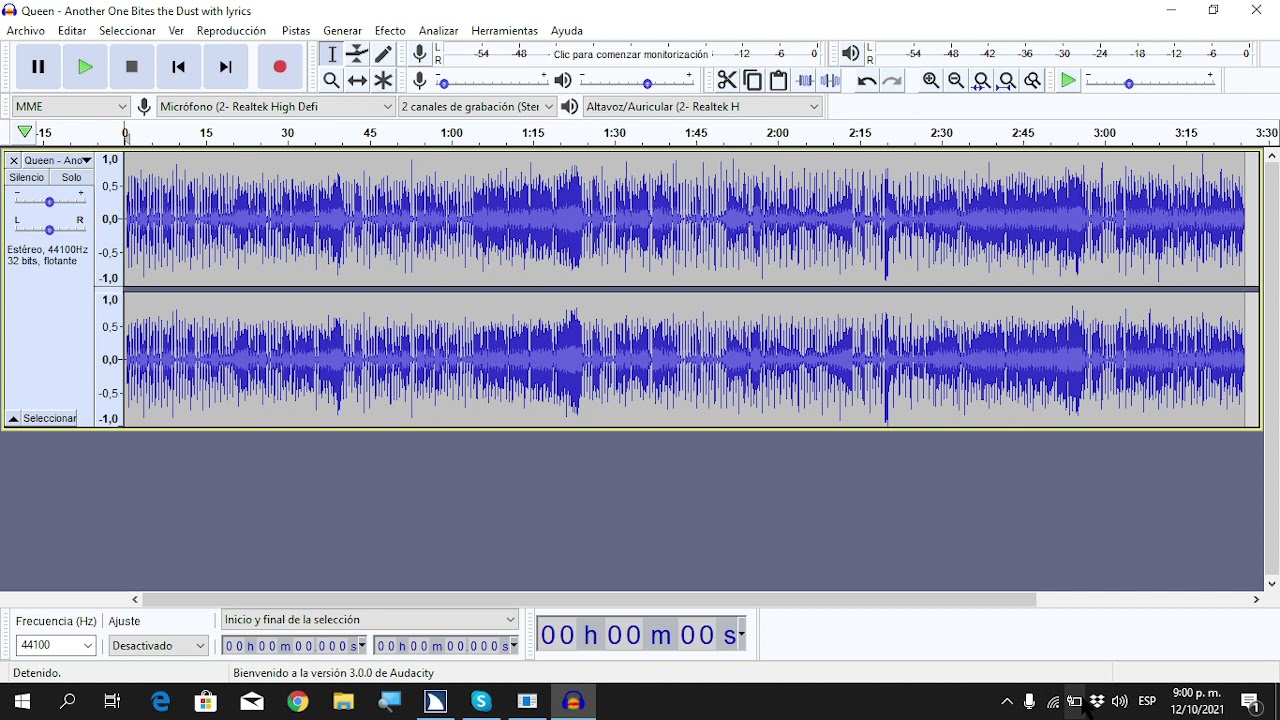Click the Pause playback button
This screenshot has height=720, width=1280.
(38, 67)
